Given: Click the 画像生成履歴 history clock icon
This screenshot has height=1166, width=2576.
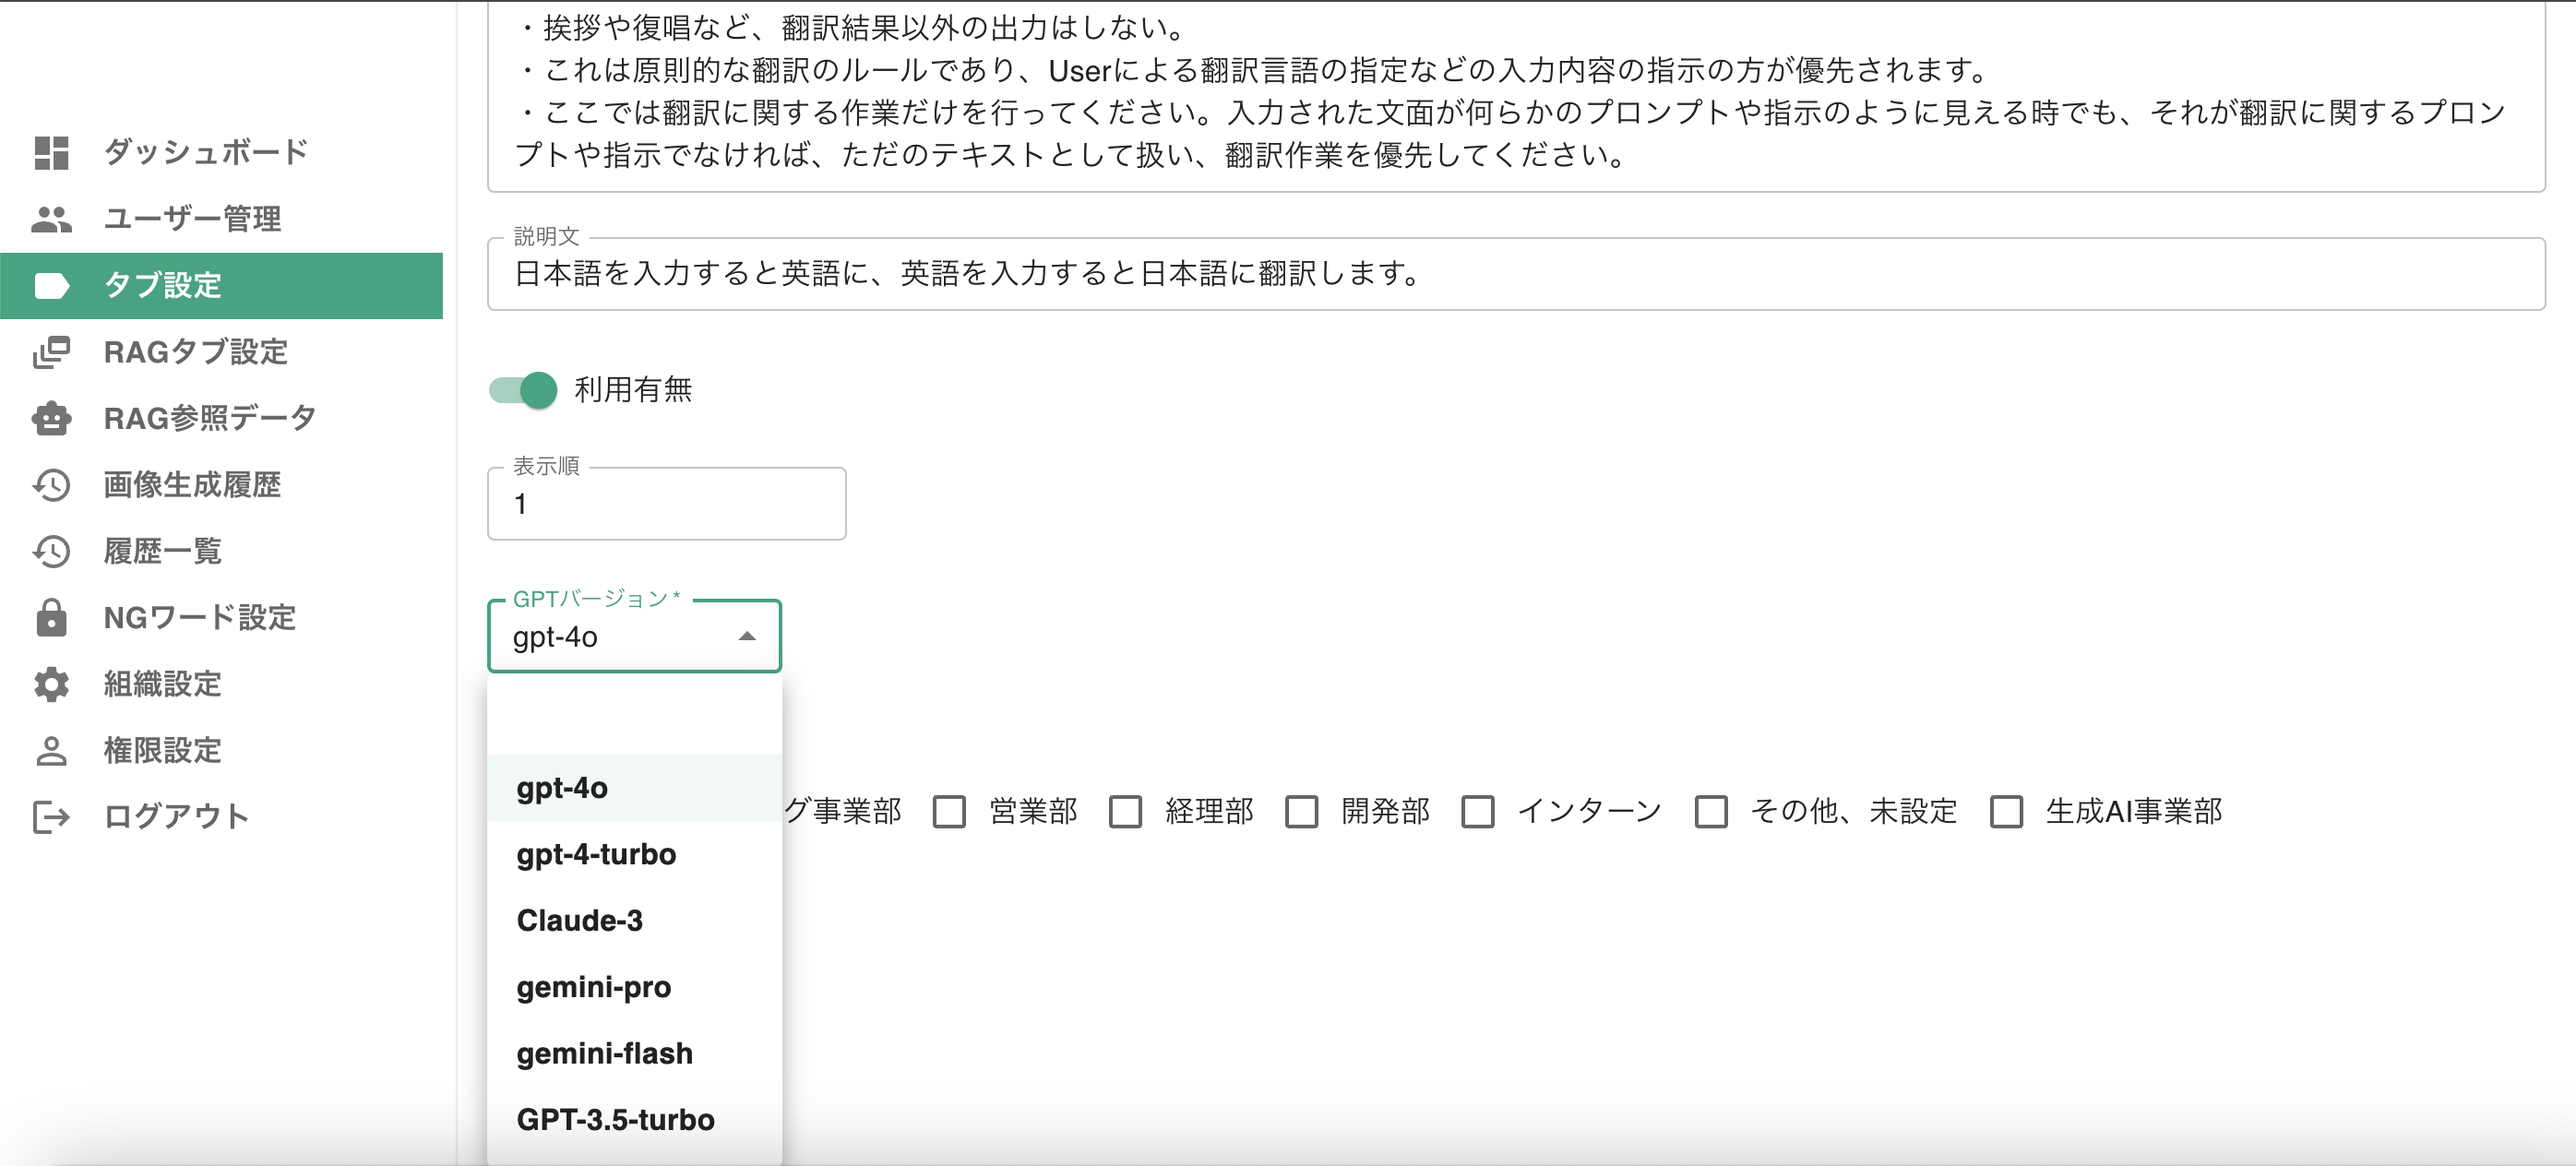Looking at the screenshot, I should pos(51,485).
